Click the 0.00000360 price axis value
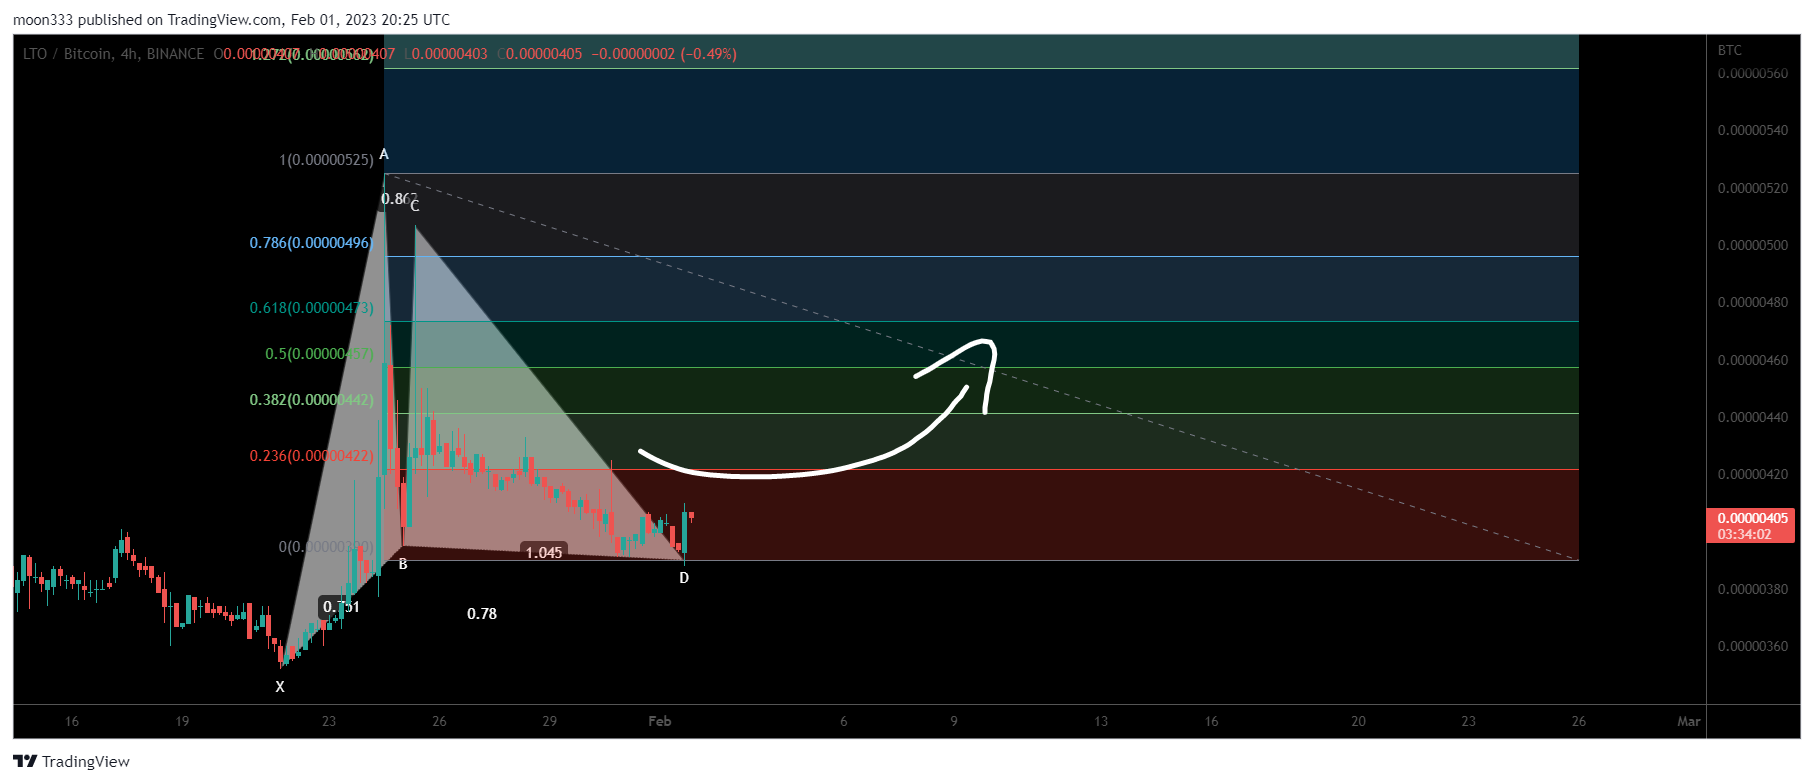The height and width of the screenshot is (783, 1814). [1752, 646]
